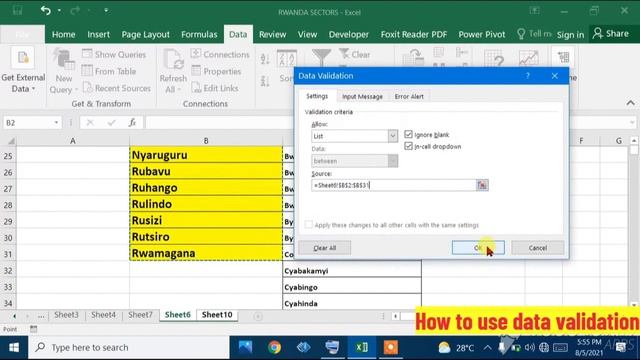The width and height of the screenshot is (640, 360).
Task: Click the Show Queries button
Action: 114,54
